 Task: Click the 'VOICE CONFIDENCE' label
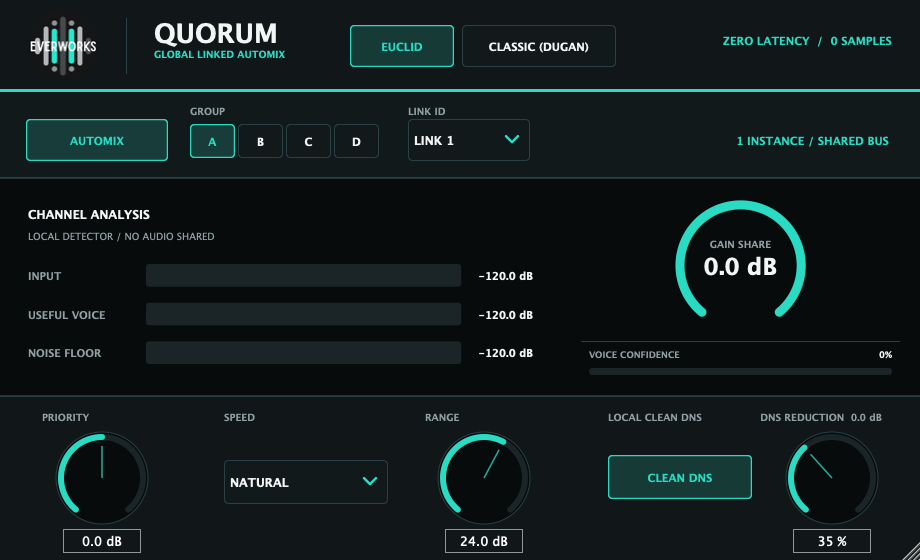tap(634, 355)
